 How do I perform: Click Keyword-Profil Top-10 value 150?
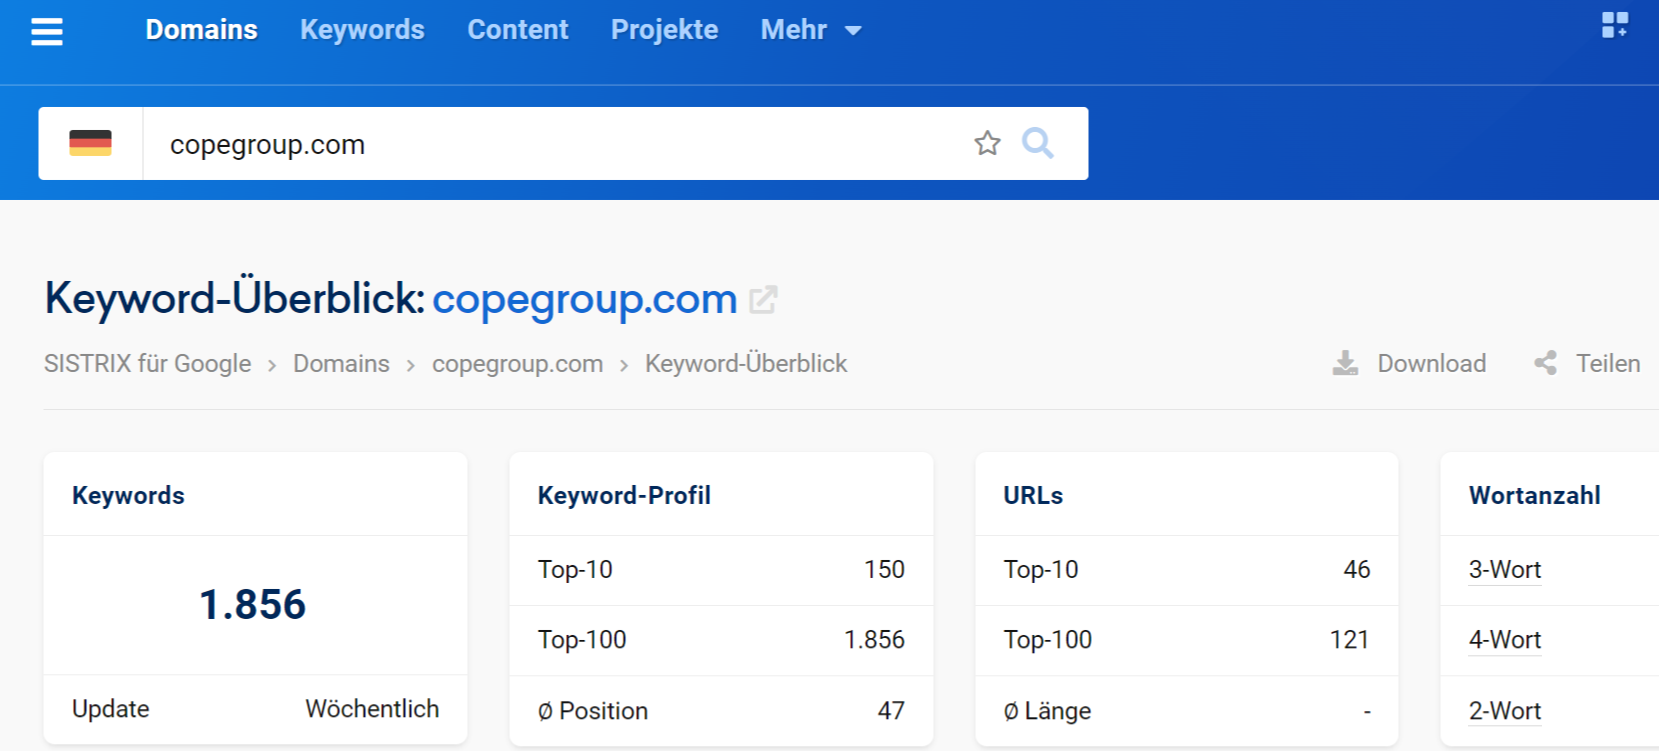click(x=884, y=569)
